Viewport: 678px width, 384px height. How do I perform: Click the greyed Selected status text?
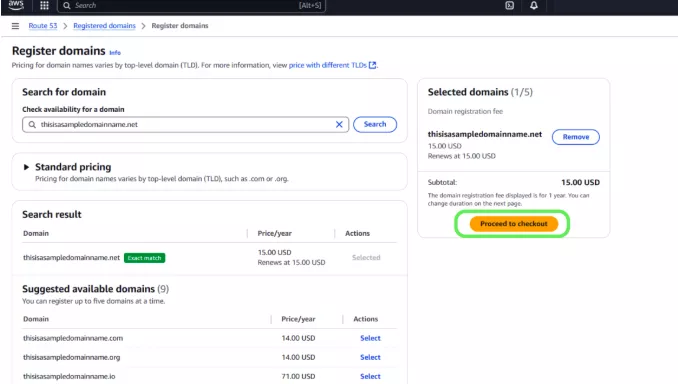coord(366,258)
